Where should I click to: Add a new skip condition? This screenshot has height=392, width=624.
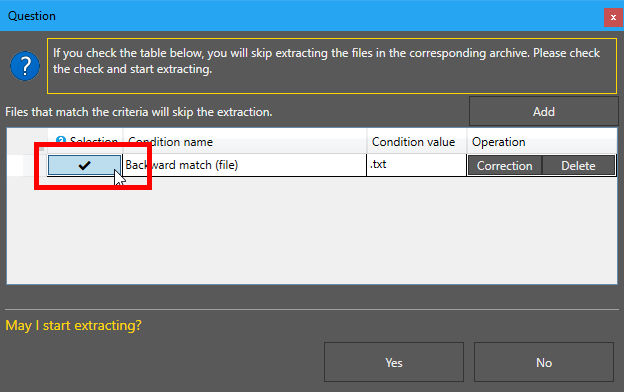(544, 111)
